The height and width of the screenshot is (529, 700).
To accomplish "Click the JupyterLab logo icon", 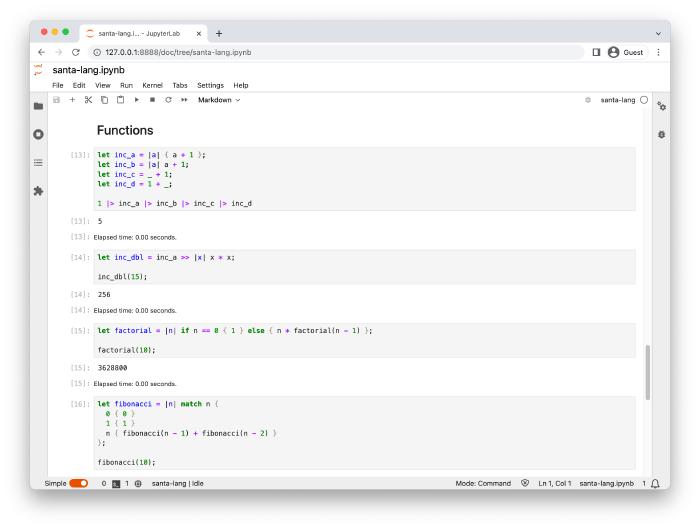I will (x=38, y=70).
